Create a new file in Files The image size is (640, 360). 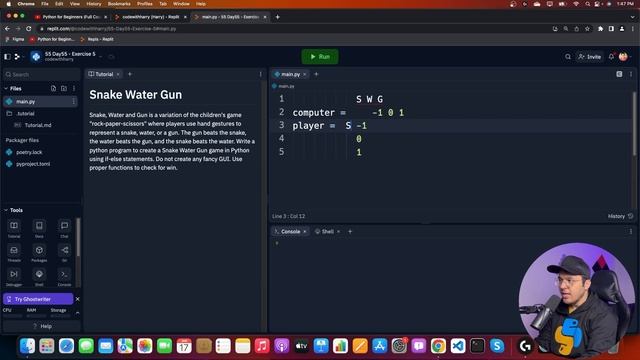[x=53, y=89]
